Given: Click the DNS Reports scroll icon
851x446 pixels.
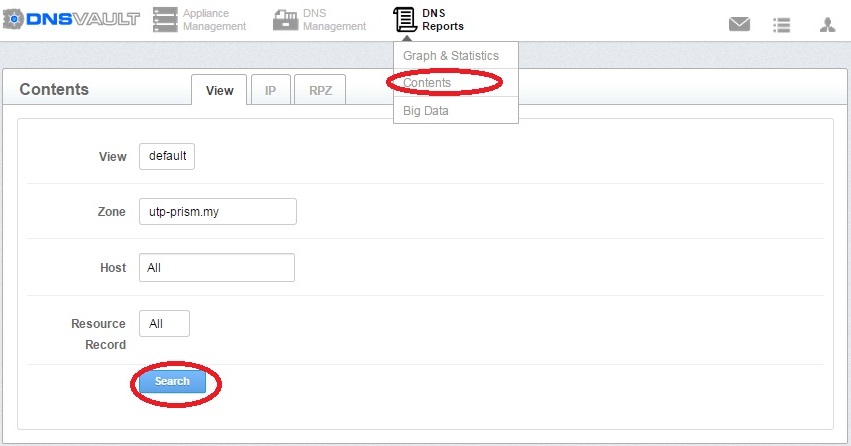Looking at the screenshot, I should point(405,20).
